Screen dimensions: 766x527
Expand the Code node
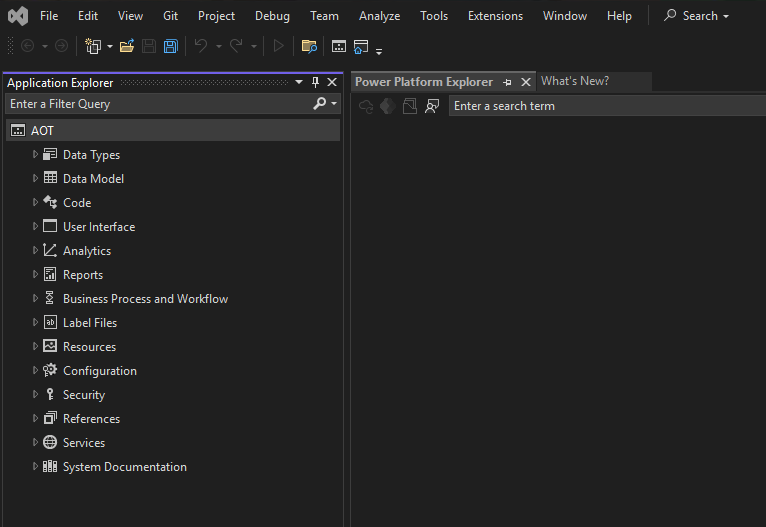35,202
